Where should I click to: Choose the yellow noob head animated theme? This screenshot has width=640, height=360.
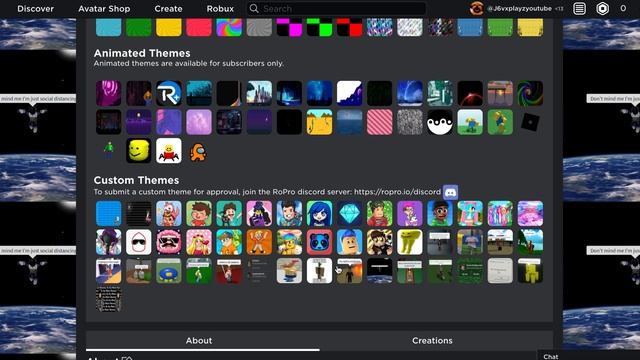click(139, 151)
